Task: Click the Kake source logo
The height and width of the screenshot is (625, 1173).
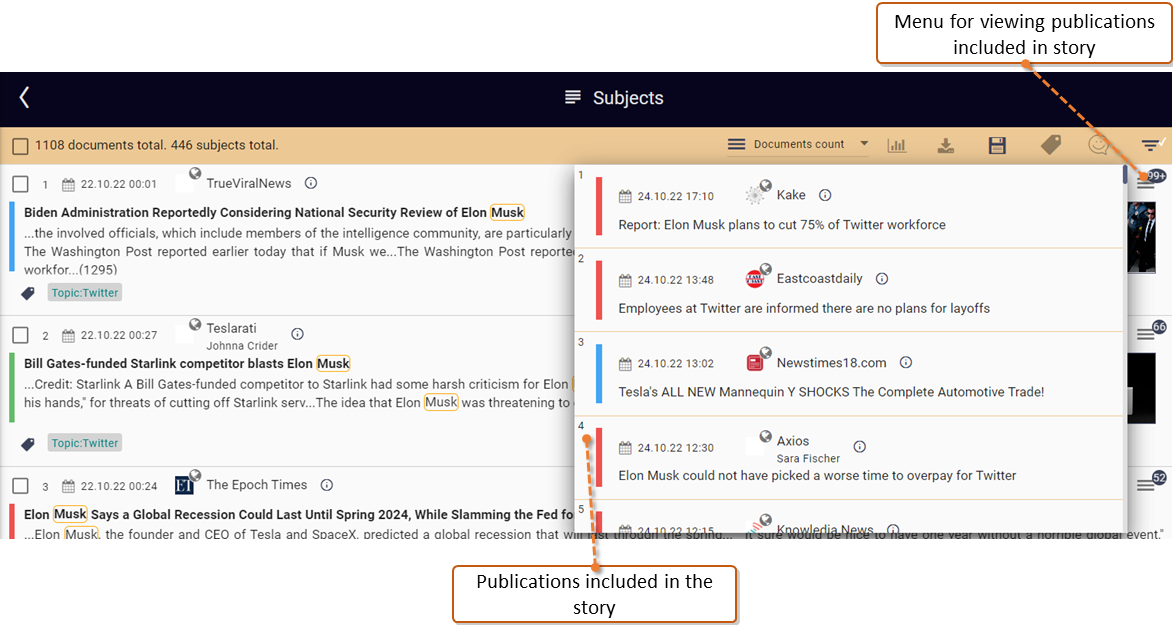Action: [755, 195]
